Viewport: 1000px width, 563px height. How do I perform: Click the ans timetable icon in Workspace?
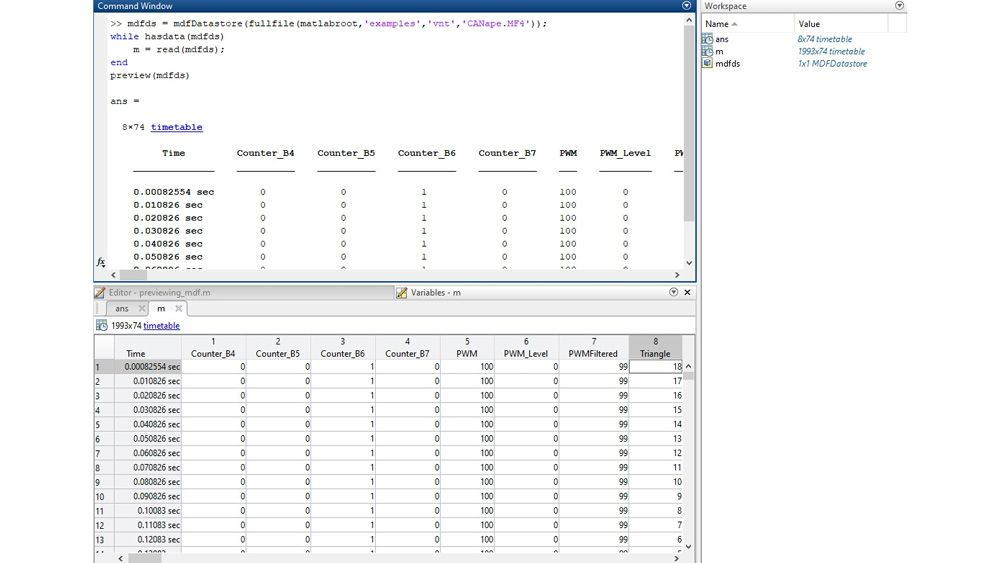pyautogui.click(x=708, y=39)
